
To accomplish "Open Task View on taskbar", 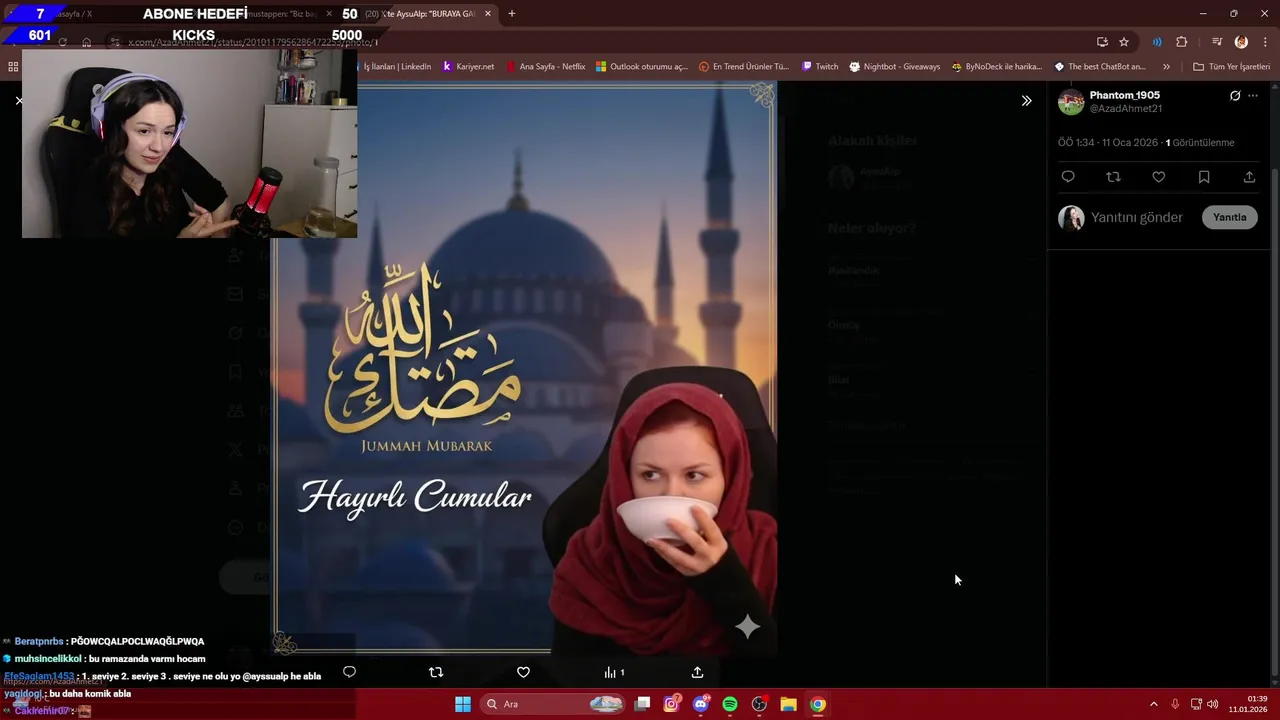I will click(642, 704).
